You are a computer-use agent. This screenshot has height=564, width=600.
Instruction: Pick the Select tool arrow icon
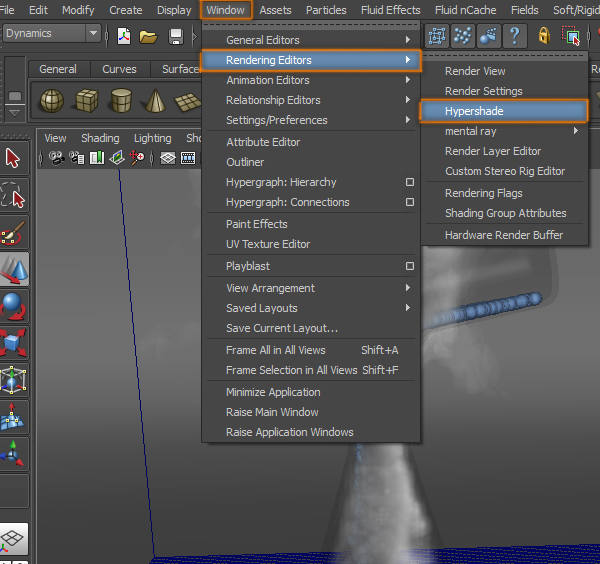click(x=13, y=158)
